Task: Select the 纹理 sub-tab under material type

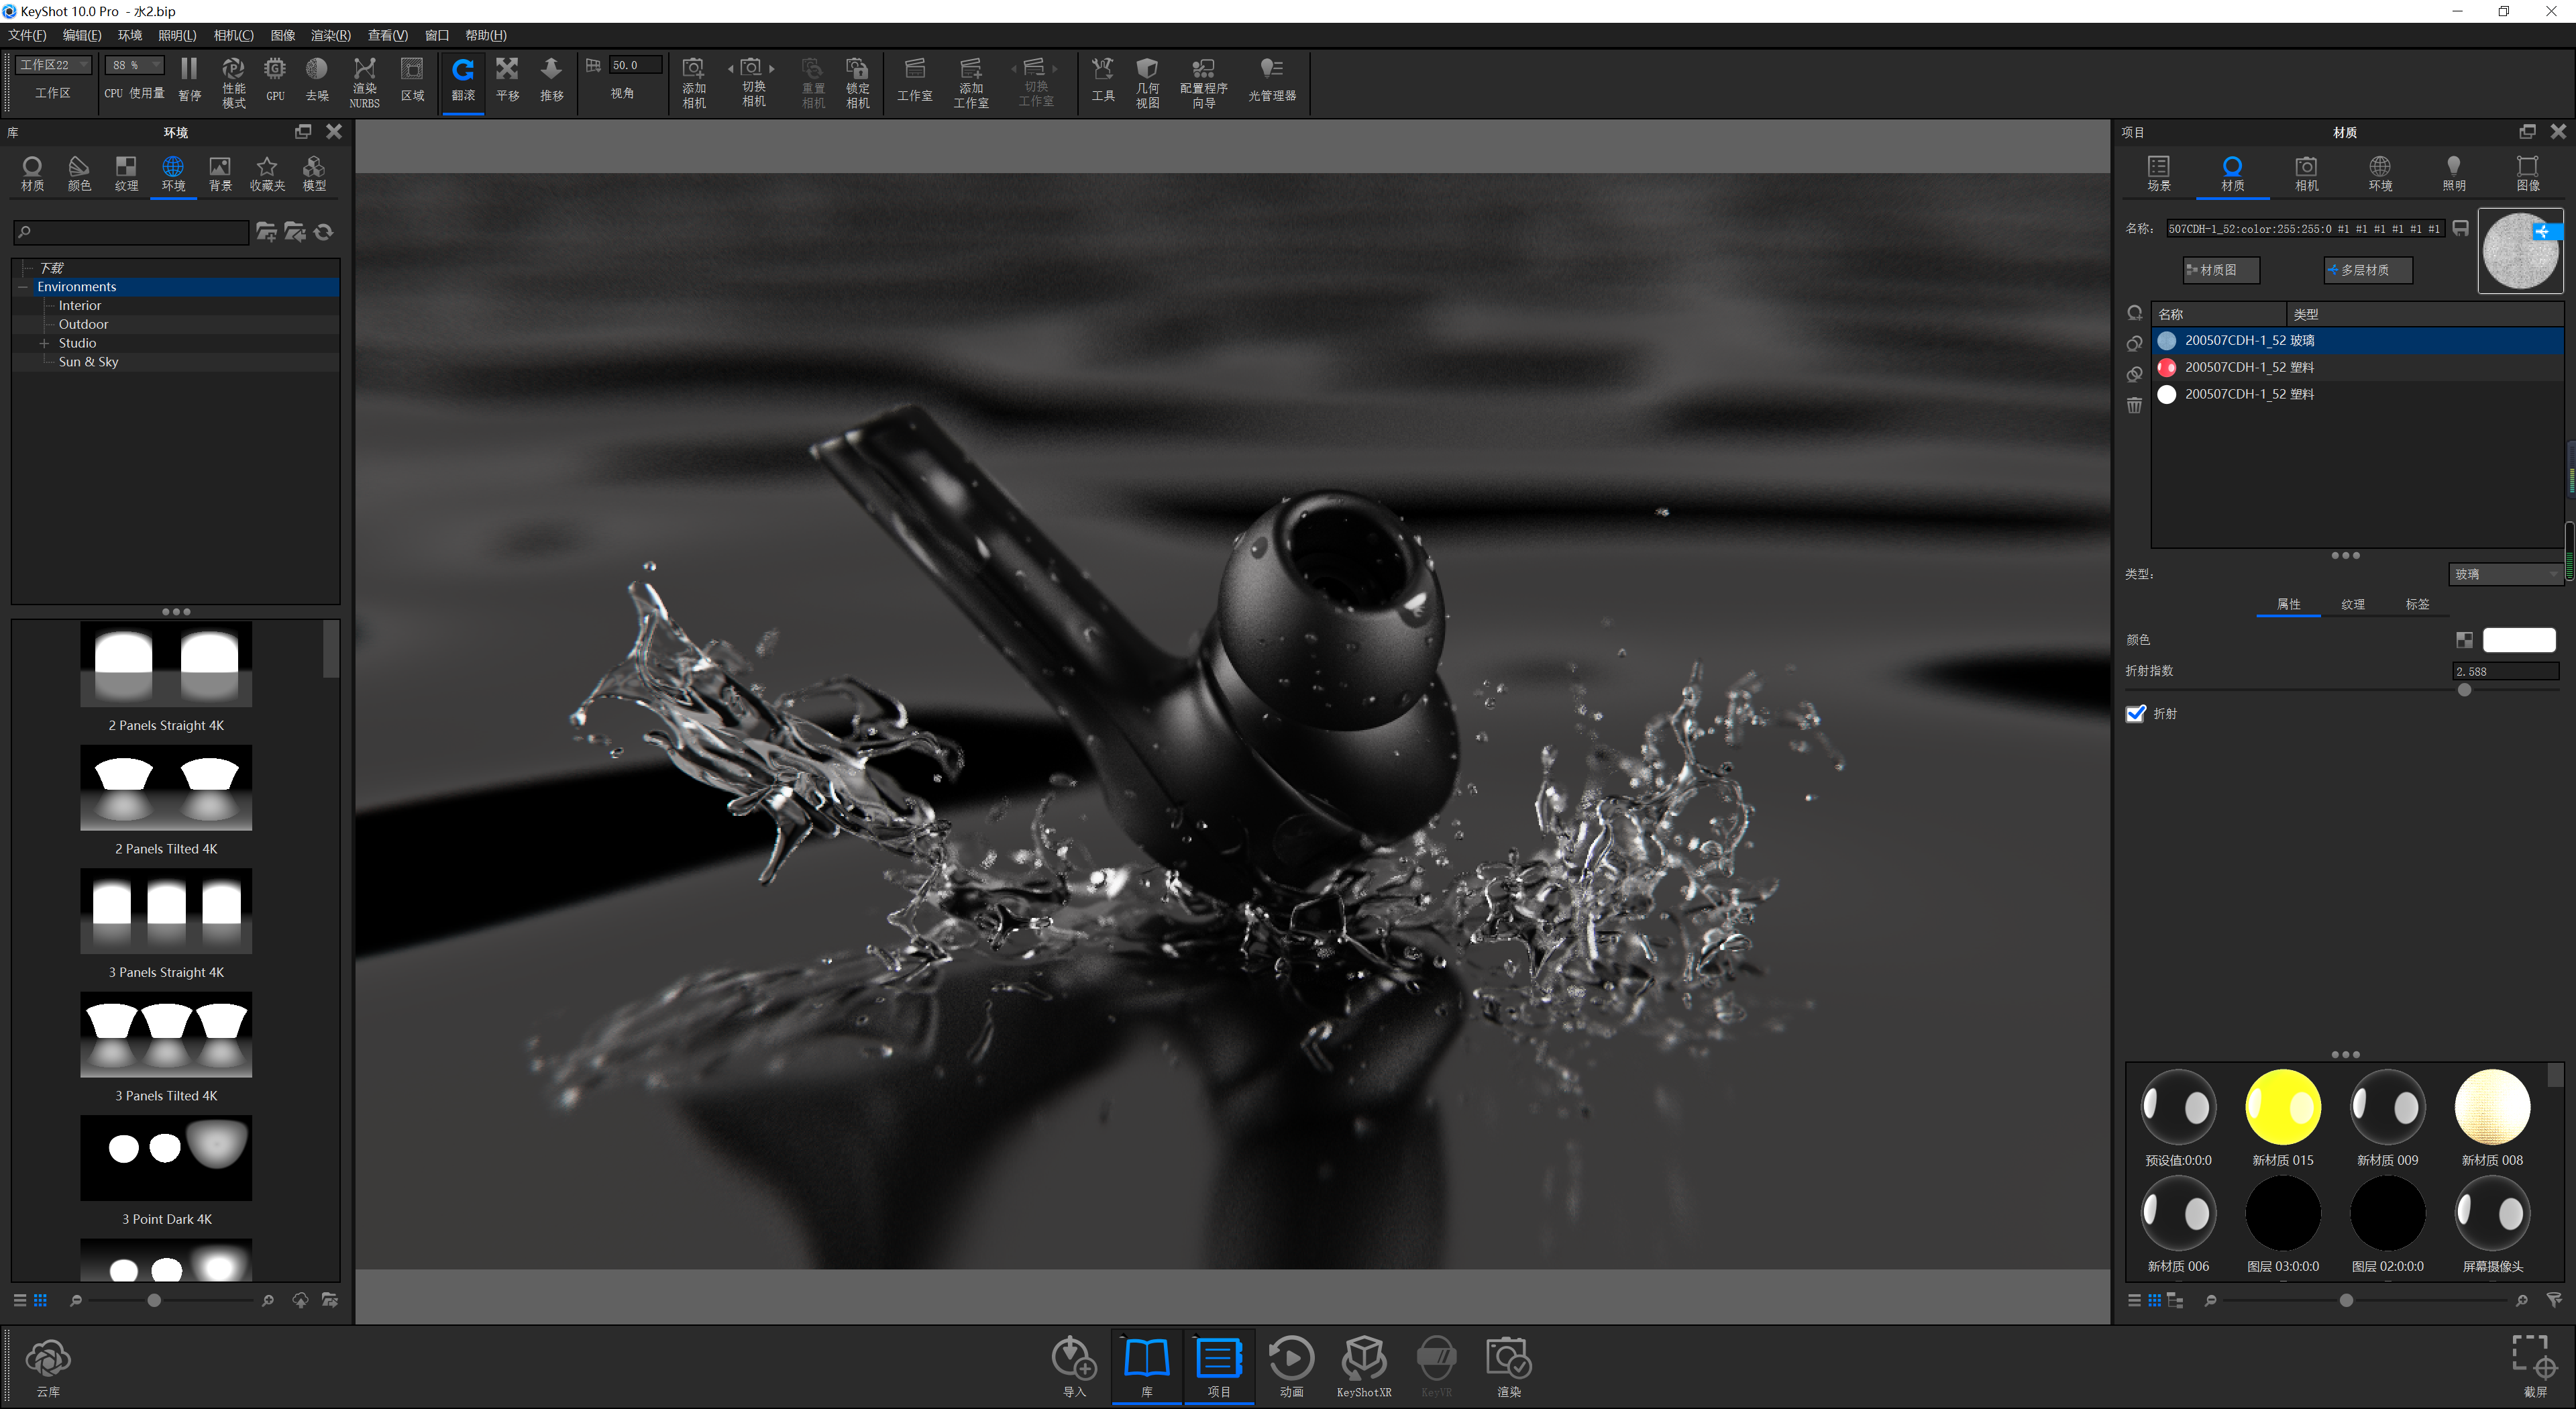Action: (2352, 604)
